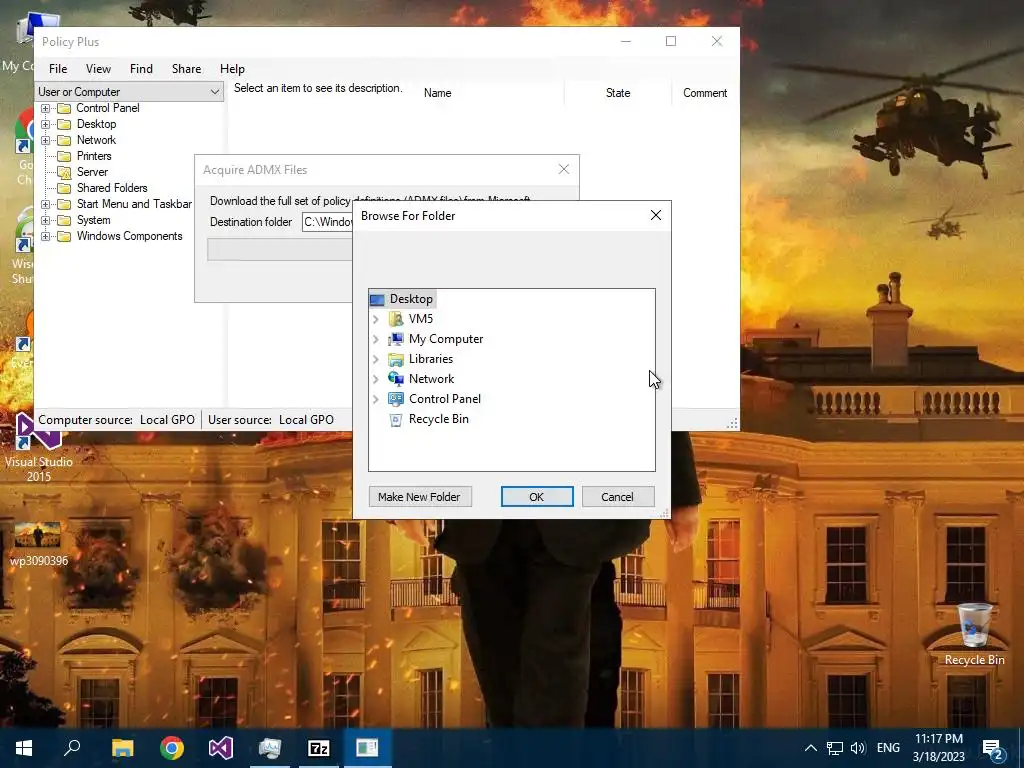Cancel the Browse For Folder dialog
This screenshot has width=1024, height=768.
(x=618, y=497)
